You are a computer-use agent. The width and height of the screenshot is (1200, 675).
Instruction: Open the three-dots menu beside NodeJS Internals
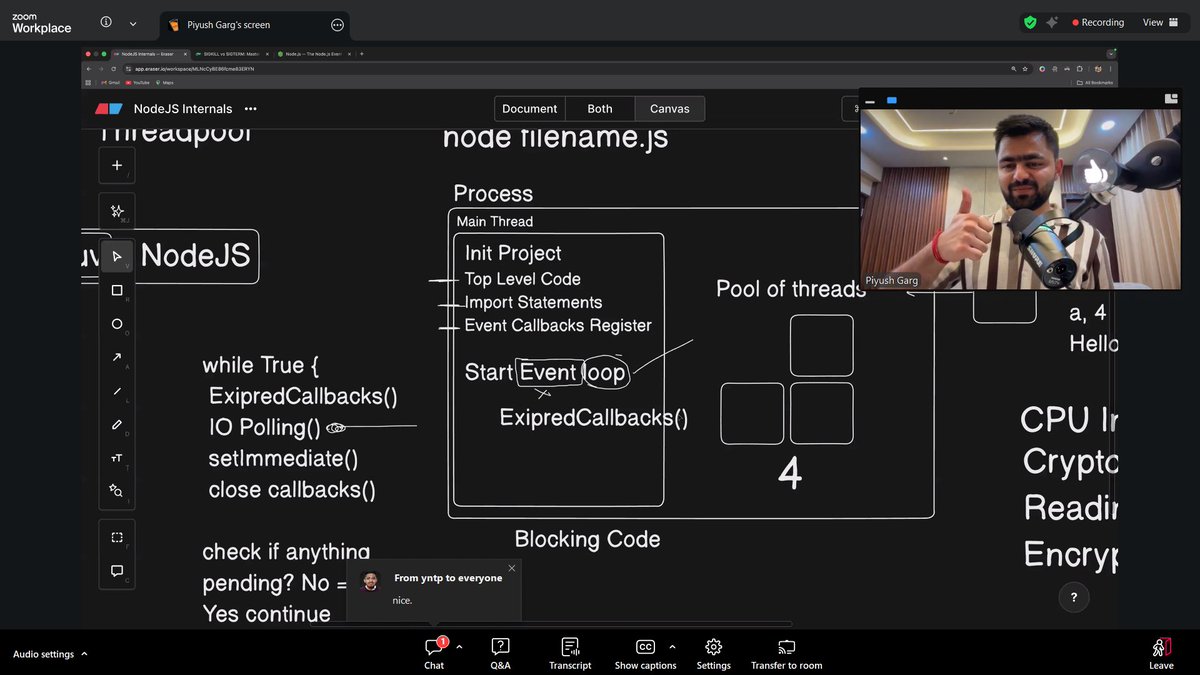(251, 109)
